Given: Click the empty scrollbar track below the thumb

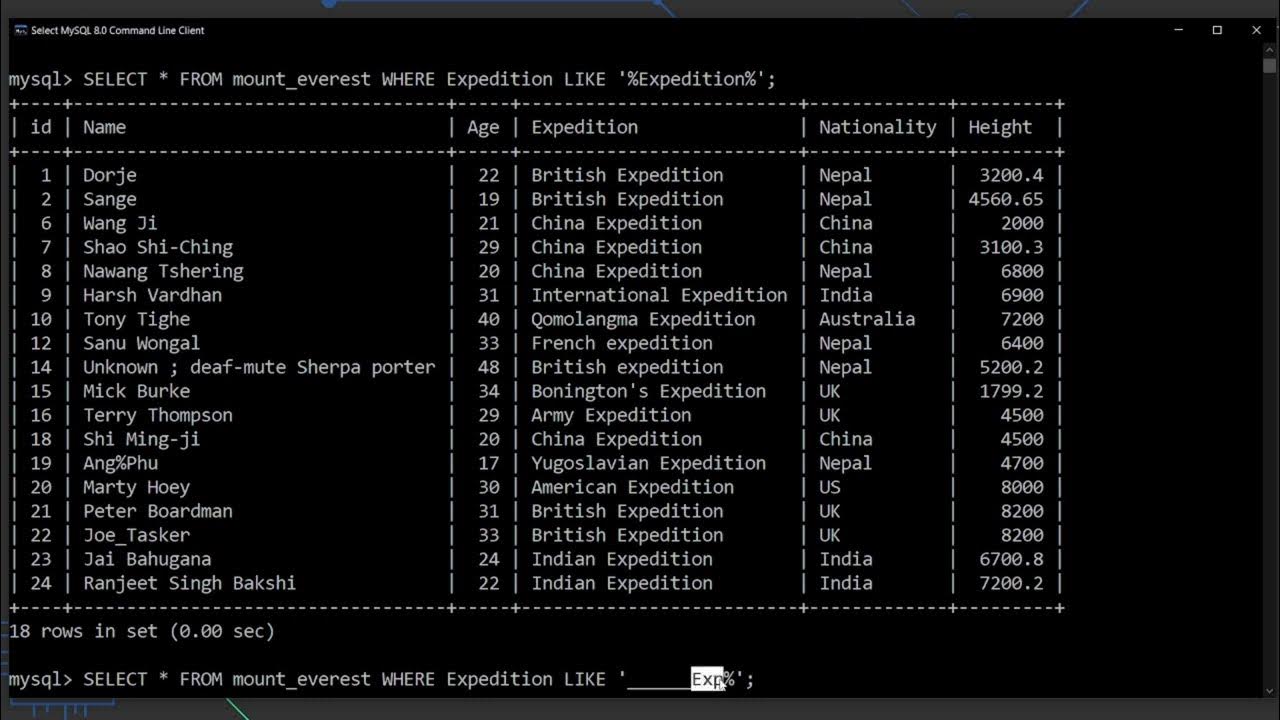Looking at the screenshot, I should (1269, 380).
